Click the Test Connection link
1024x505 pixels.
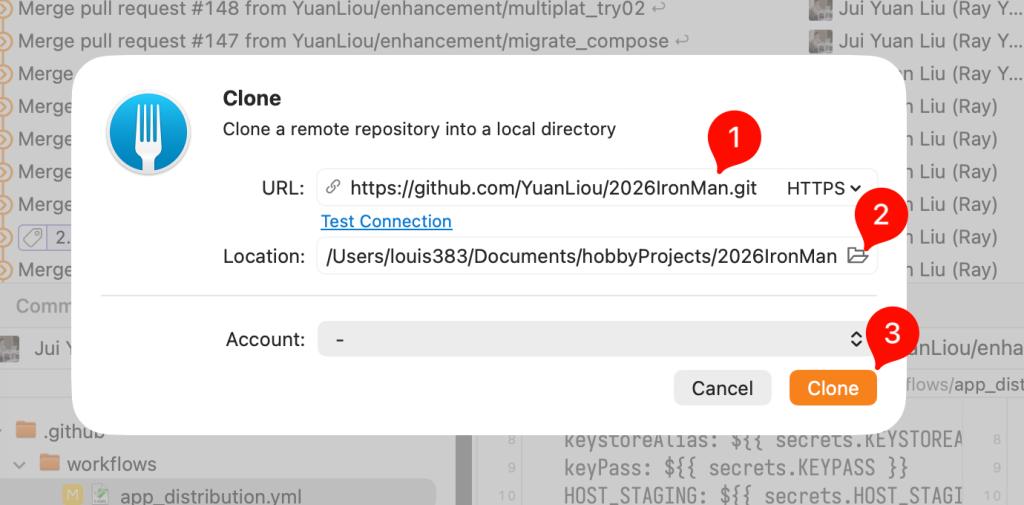click(386, 221)
